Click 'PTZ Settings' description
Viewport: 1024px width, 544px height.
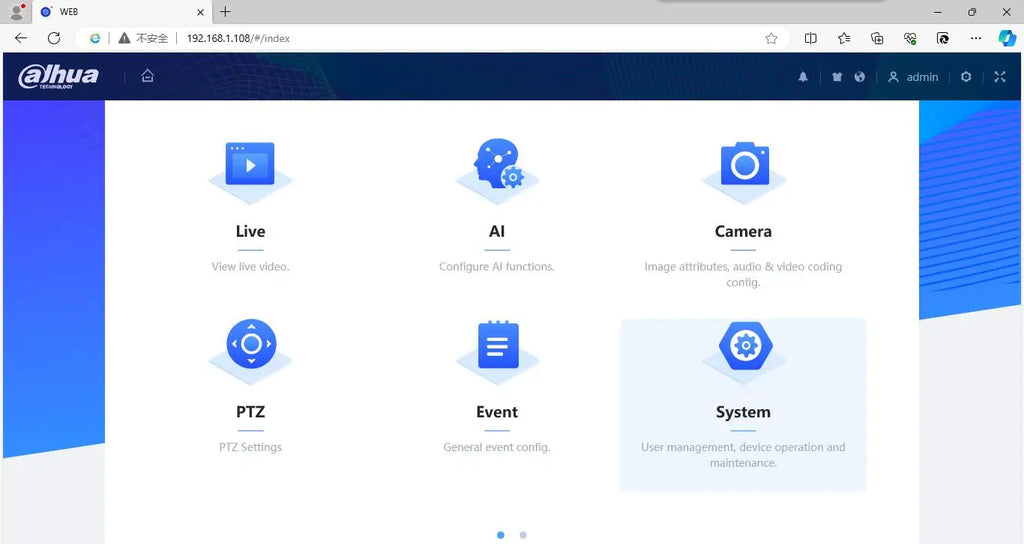(x=251, y=447)
